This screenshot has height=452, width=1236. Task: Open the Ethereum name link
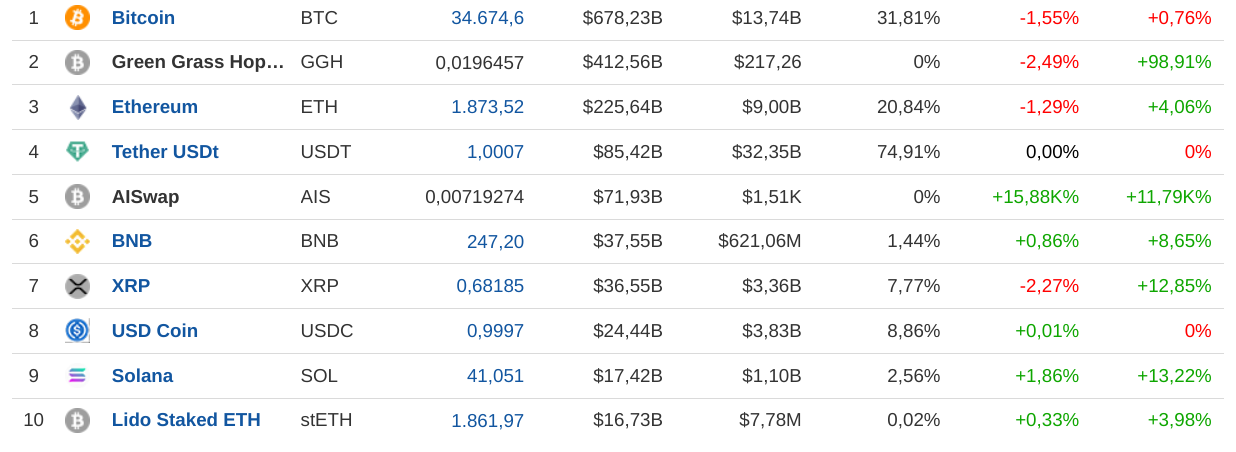point(154,107)
